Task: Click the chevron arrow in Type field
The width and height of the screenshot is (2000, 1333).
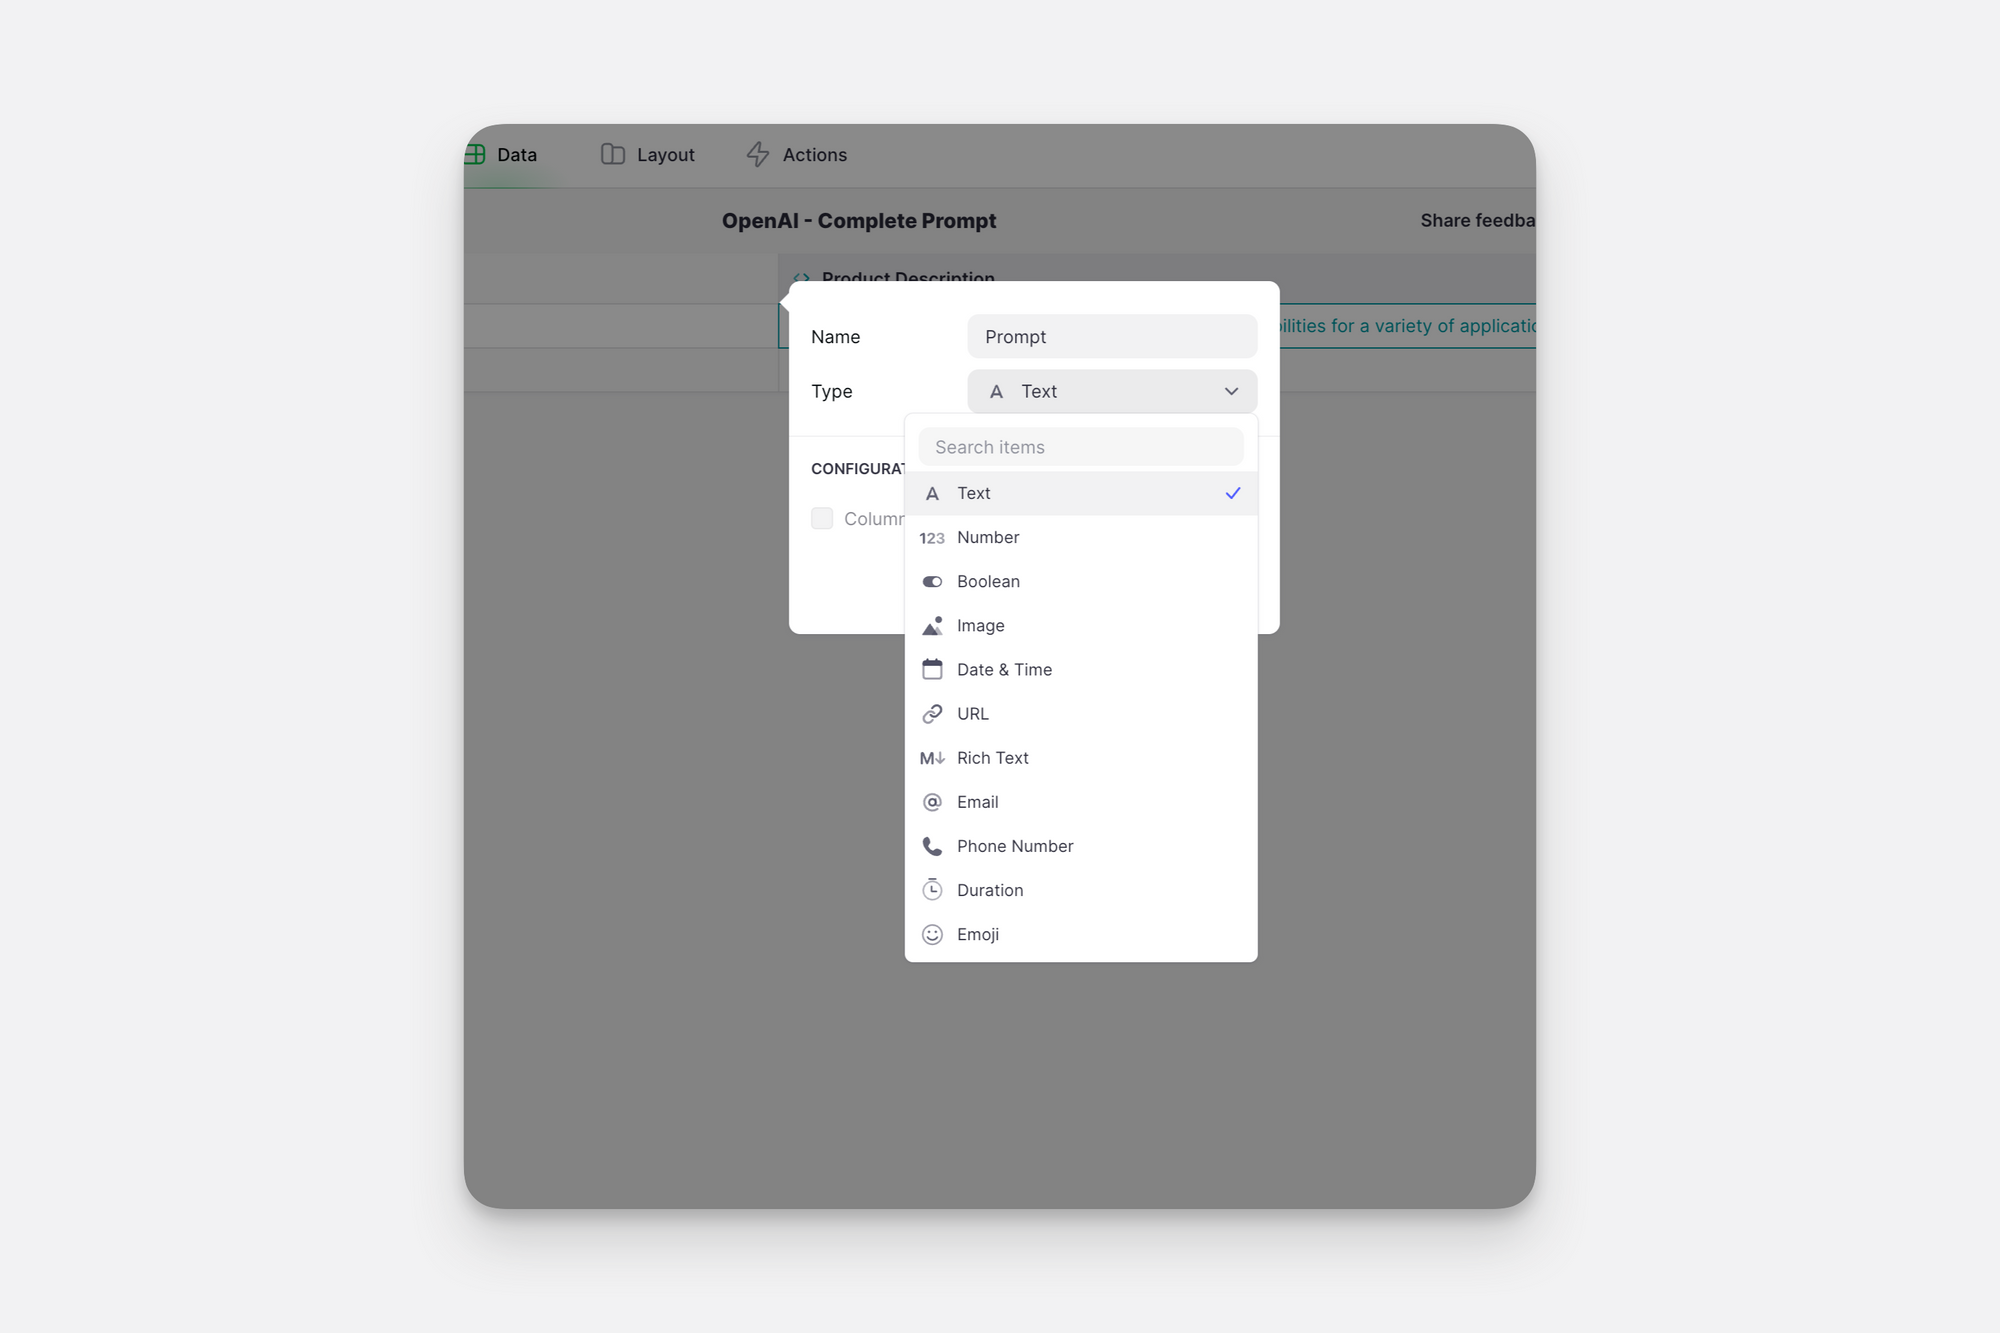Action: [x=1231, y=391]
